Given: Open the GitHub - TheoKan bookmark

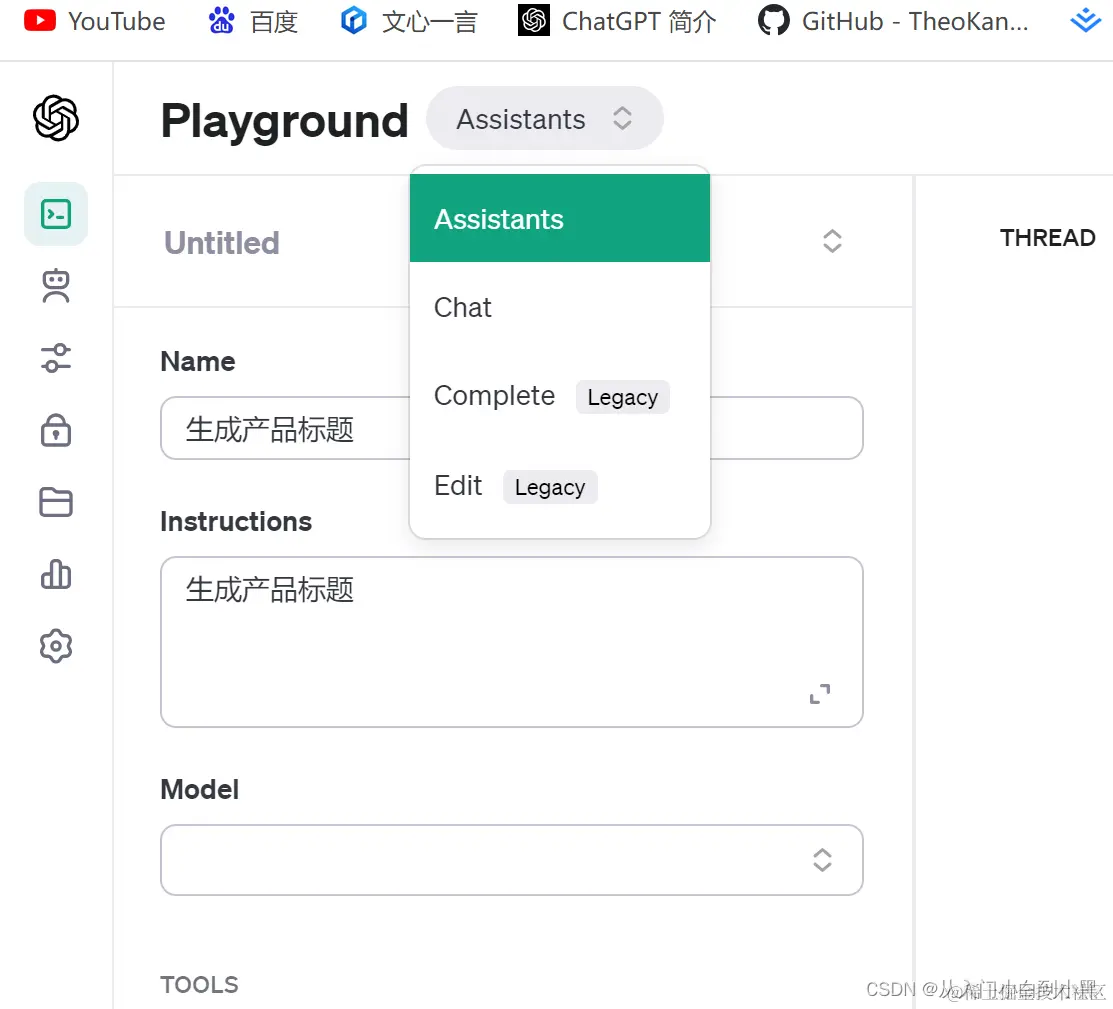Looking at the screenshot, I should coord(893,21).
